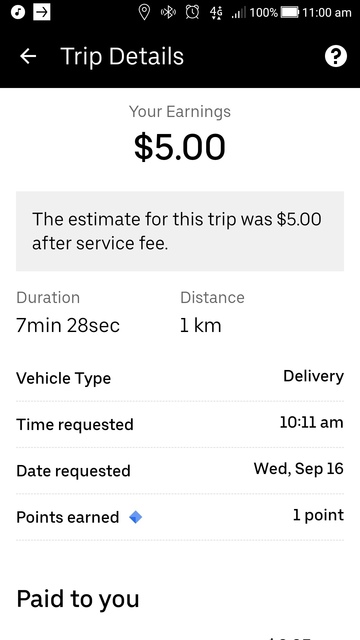This screenshot has height=640, width=360.
Task: Tap the trip estimate notice box
Action: (x=180, y=231)
